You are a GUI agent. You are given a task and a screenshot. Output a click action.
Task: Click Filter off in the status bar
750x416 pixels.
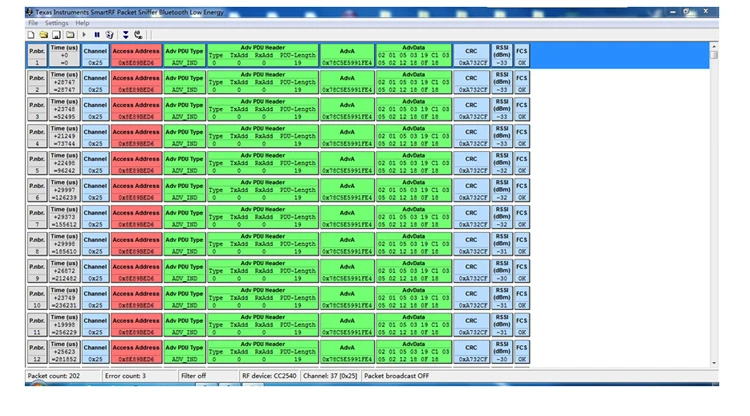(x=193, y=376)
